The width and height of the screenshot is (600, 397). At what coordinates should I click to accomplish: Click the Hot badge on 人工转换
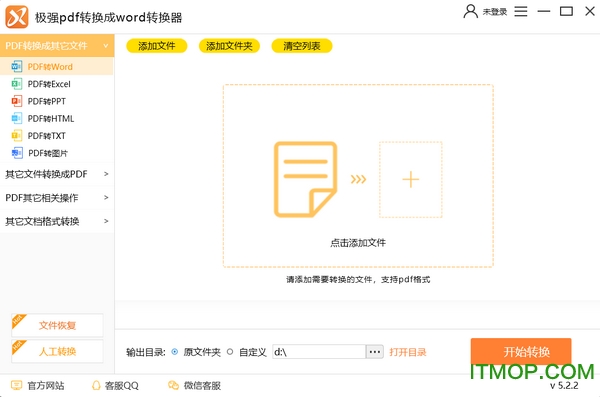(18, 346)
